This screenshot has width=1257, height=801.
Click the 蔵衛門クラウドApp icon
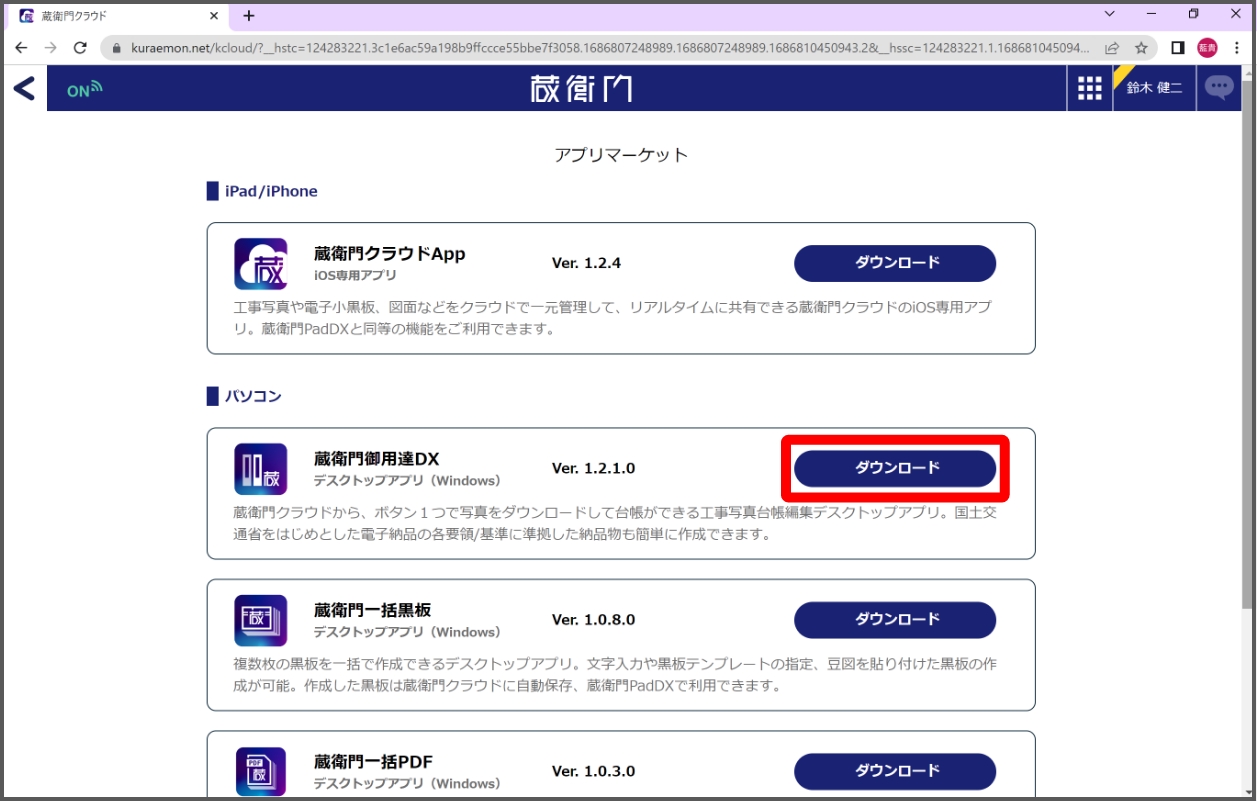click(x=261, y=264)
